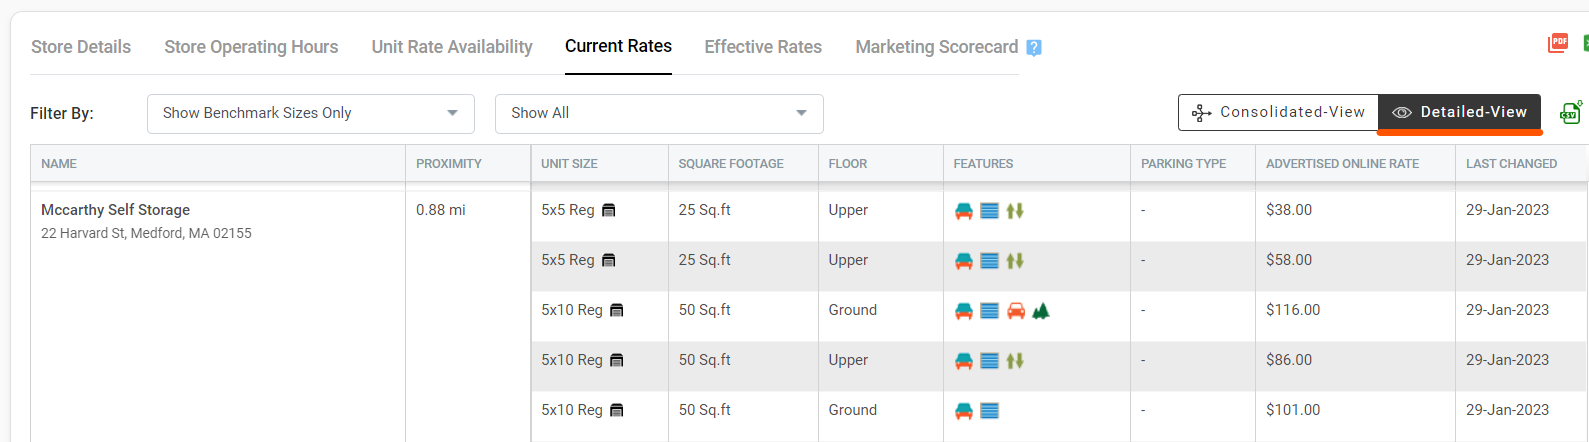Click teal car icon in $116.00 row

(964, 311)
